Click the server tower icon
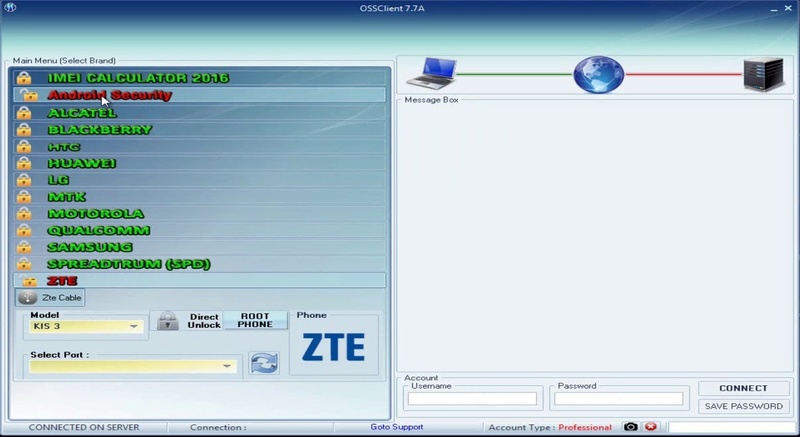Image resolution: width=800 pixels, height=437 pixels. 763,74
